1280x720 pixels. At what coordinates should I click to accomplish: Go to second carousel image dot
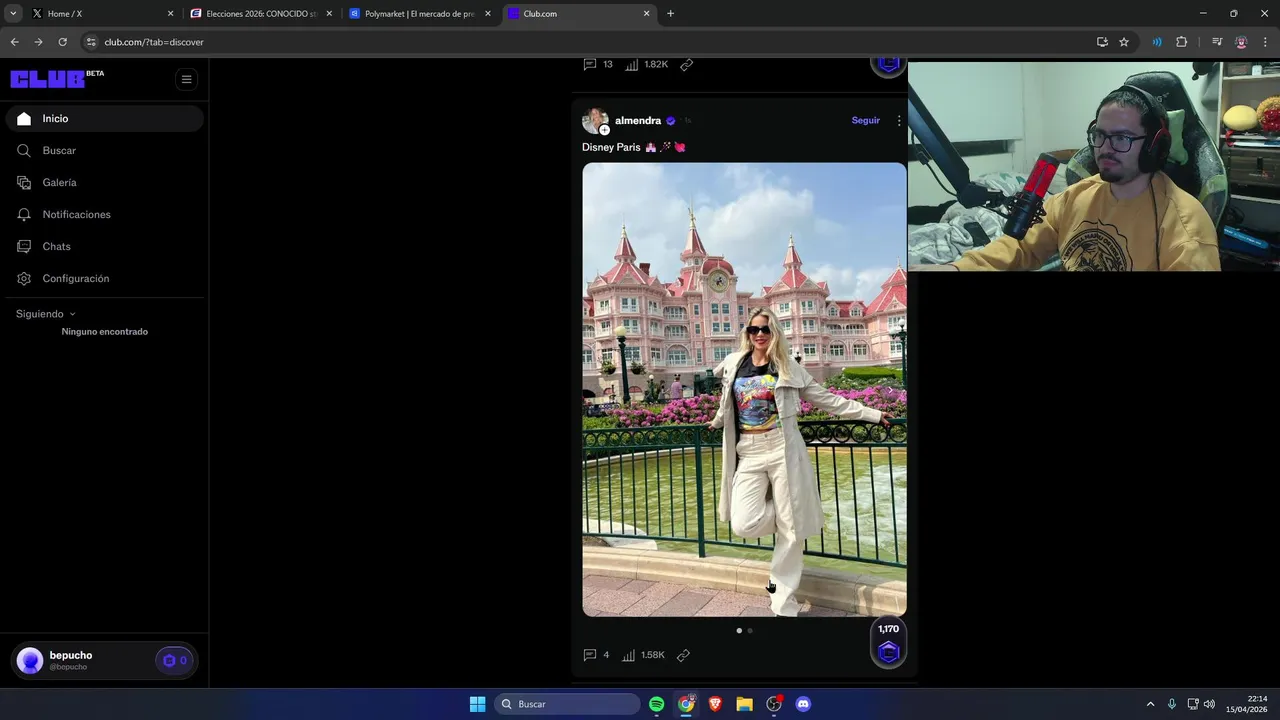click(750, 630)
